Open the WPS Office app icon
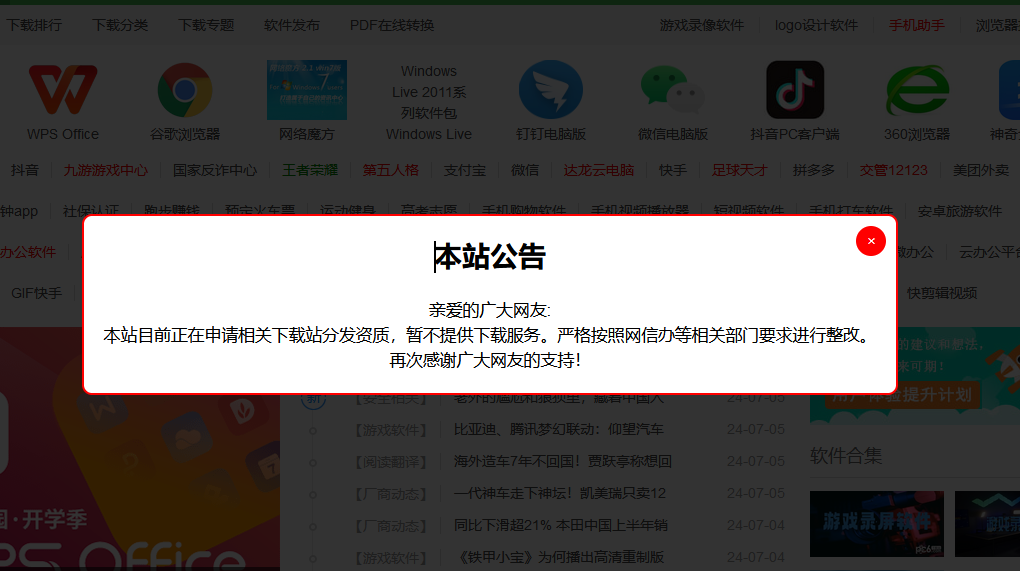The width and height of the screenshot is (1020, 571). (x=63, y=91)
